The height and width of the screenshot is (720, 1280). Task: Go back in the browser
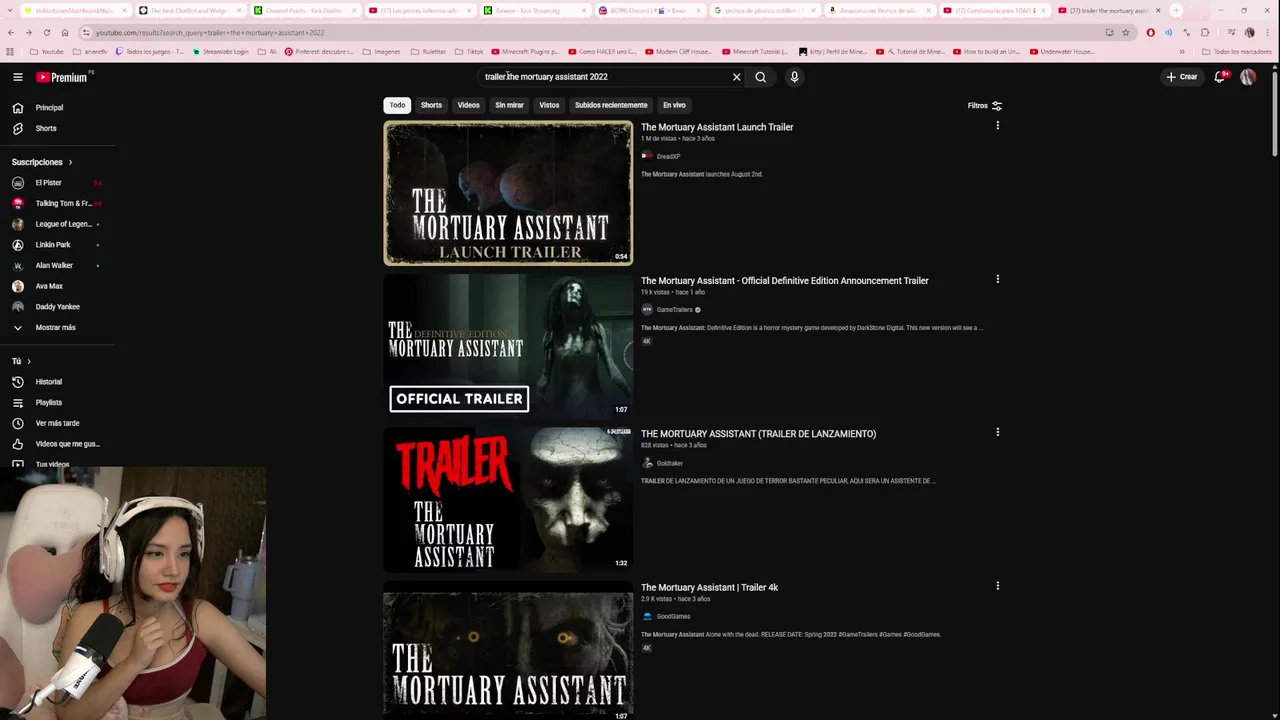point(11,32)
